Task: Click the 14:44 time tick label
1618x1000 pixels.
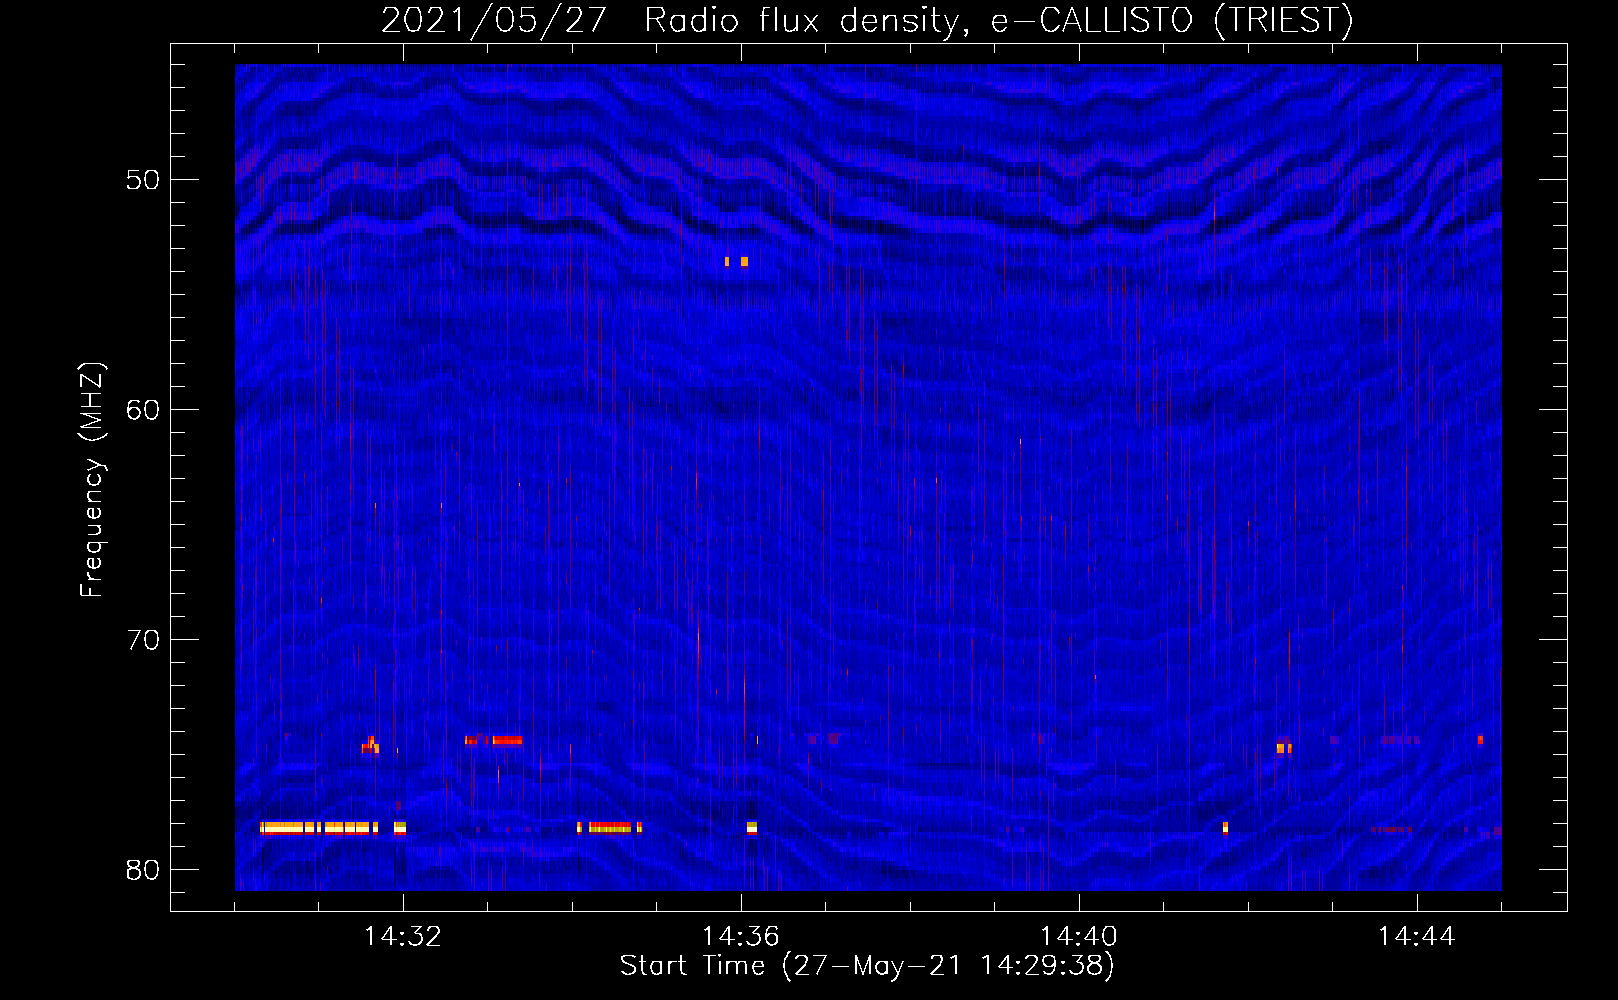Action: pos(1417,937)
